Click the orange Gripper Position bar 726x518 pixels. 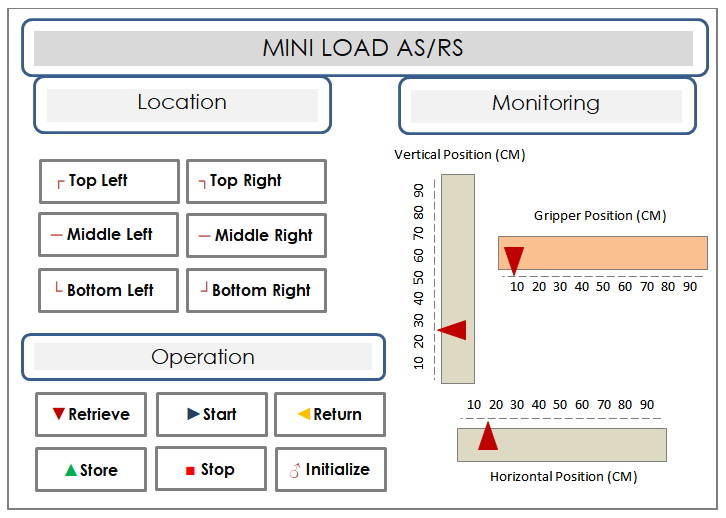coord(603,253)
